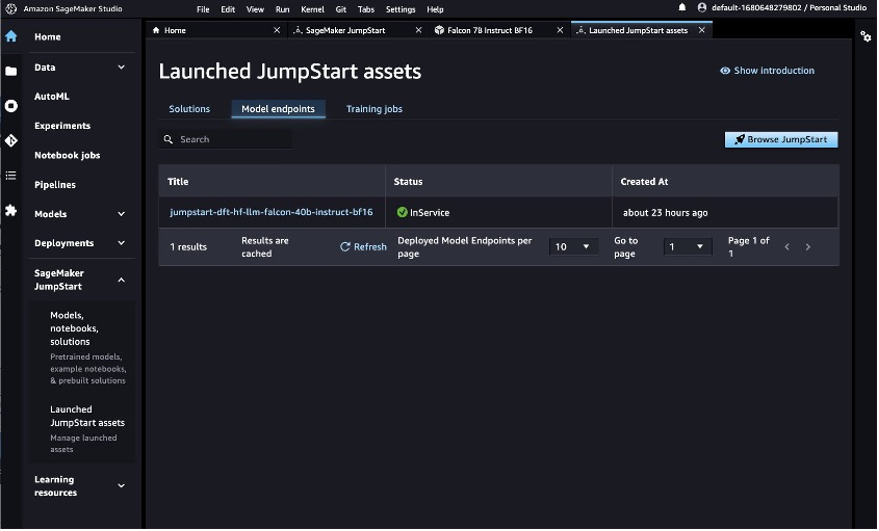
Task: Click the green InService status icon
Action: click(x=402, y=213)
